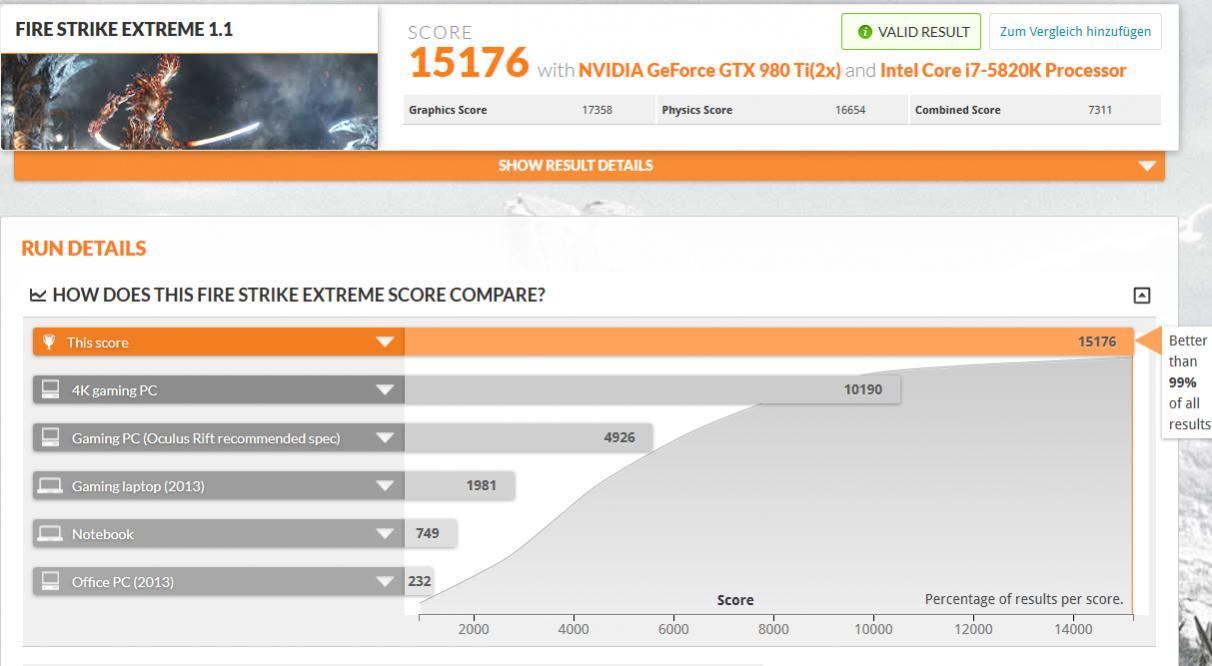Expand the Gaming laptop (2013) dropdown arrow
Viewport: 1212px width, 666px height.
click(385, 486)
